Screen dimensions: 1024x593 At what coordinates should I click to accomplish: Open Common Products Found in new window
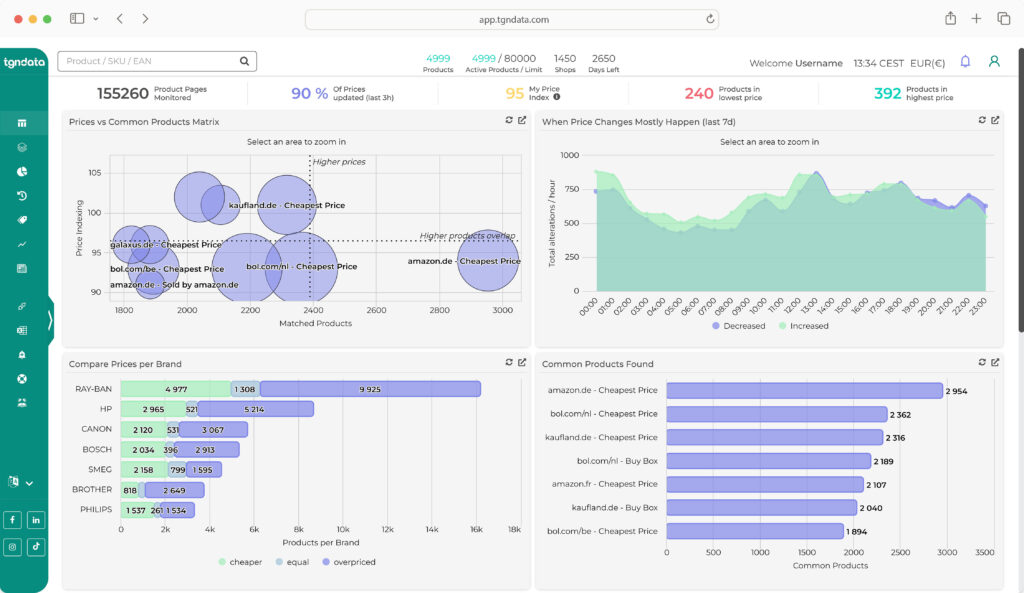coord(995,362)
